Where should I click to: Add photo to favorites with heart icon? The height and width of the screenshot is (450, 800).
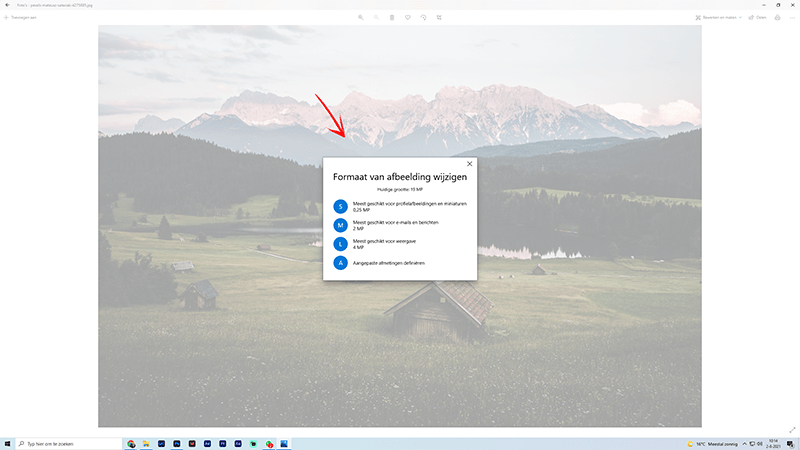(x=408, y=17)
